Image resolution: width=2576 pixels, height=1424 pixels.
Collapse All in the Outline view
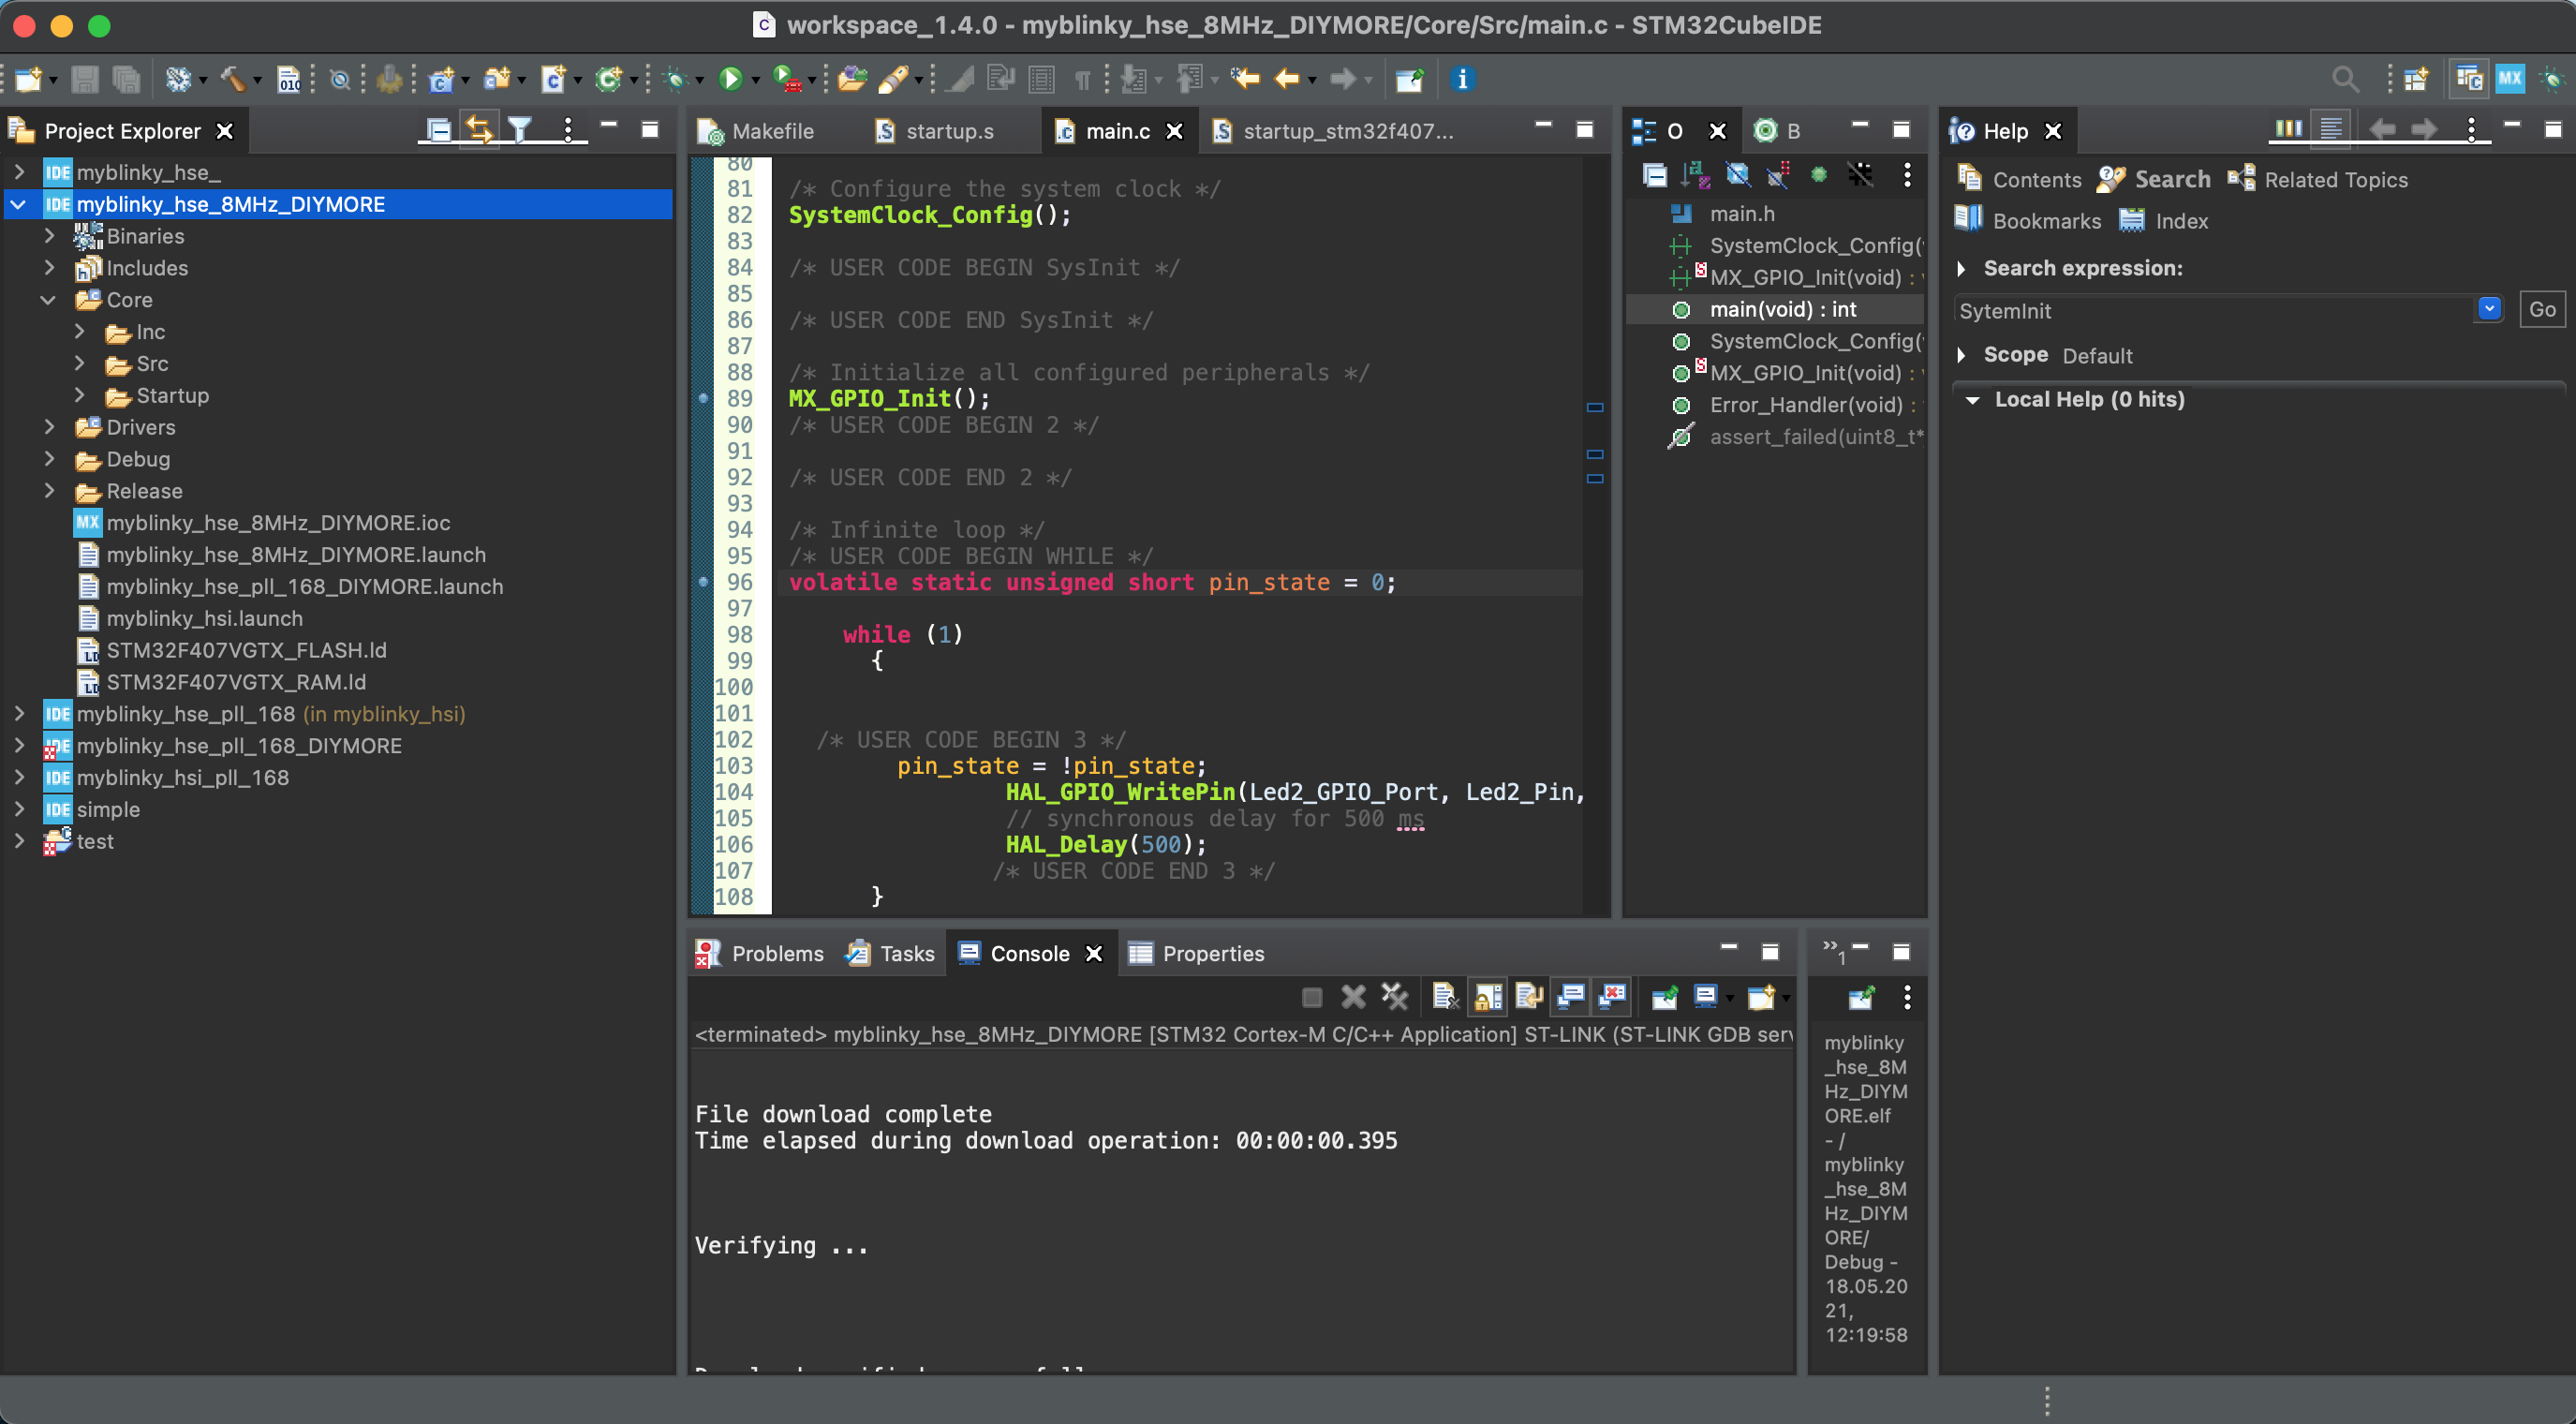[1655, 175]
